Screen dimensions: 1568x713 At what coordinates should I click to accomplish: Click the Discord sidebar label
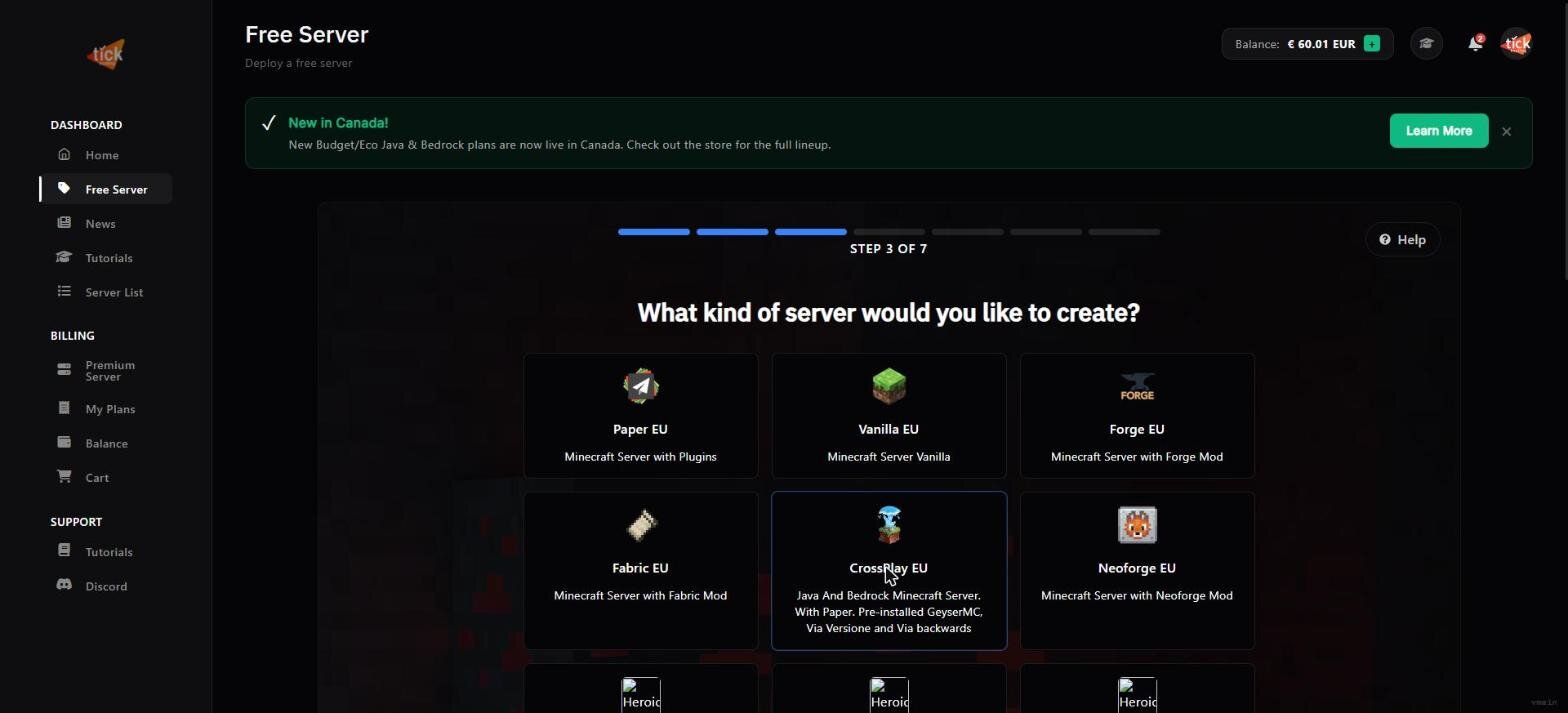(106, 586)
